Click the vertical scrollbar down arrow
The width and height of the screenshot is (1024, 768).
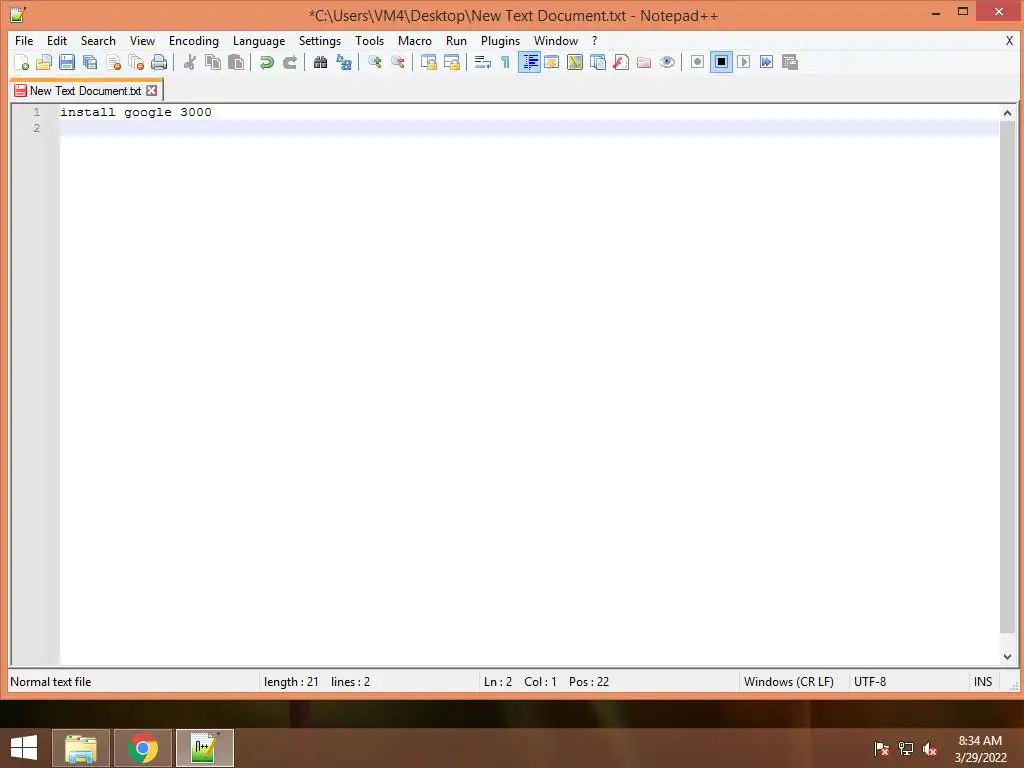click(x=1007, y=657)
